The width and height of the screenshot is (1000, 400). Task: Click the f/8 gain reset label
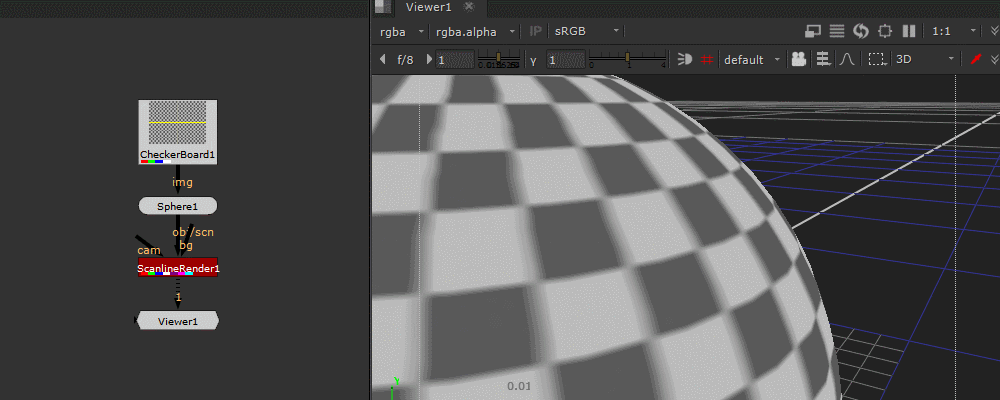pos(406,60)
